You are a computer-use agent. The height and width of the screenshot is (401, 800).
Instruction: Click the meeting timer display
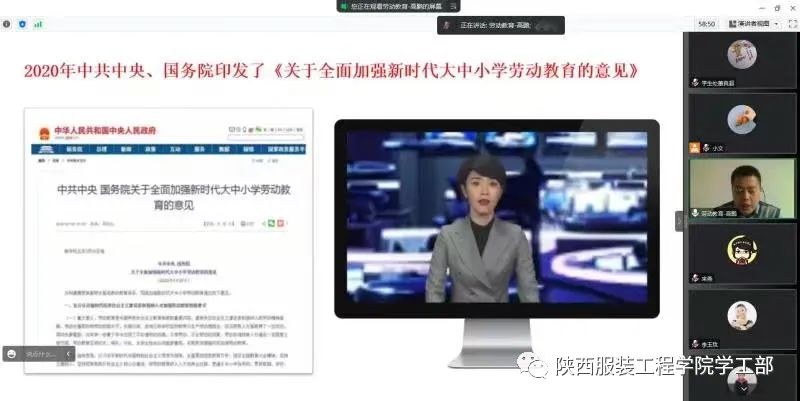coord(706,22)
